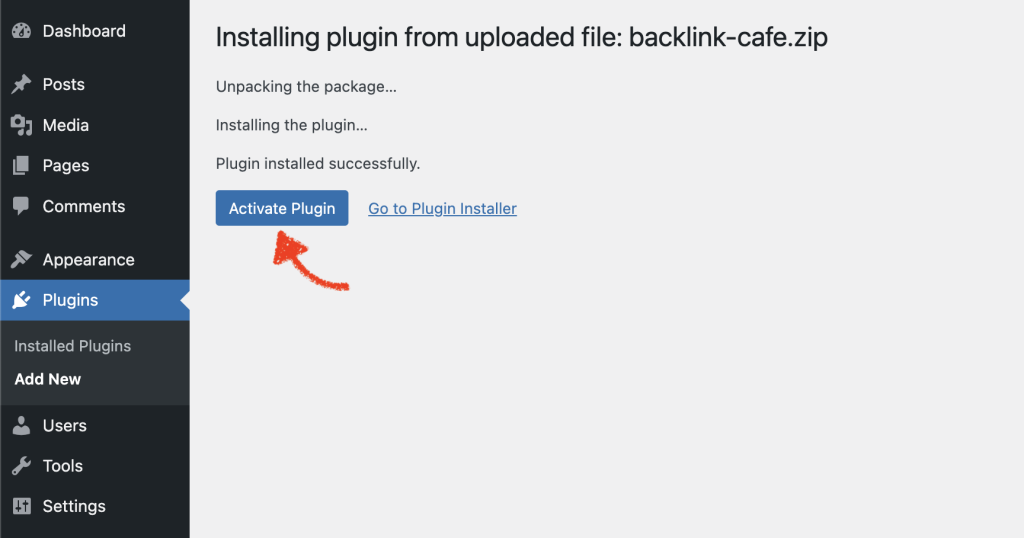Click the Settings sliders icon
1024x538 pixels.
[x=21, y=506]
